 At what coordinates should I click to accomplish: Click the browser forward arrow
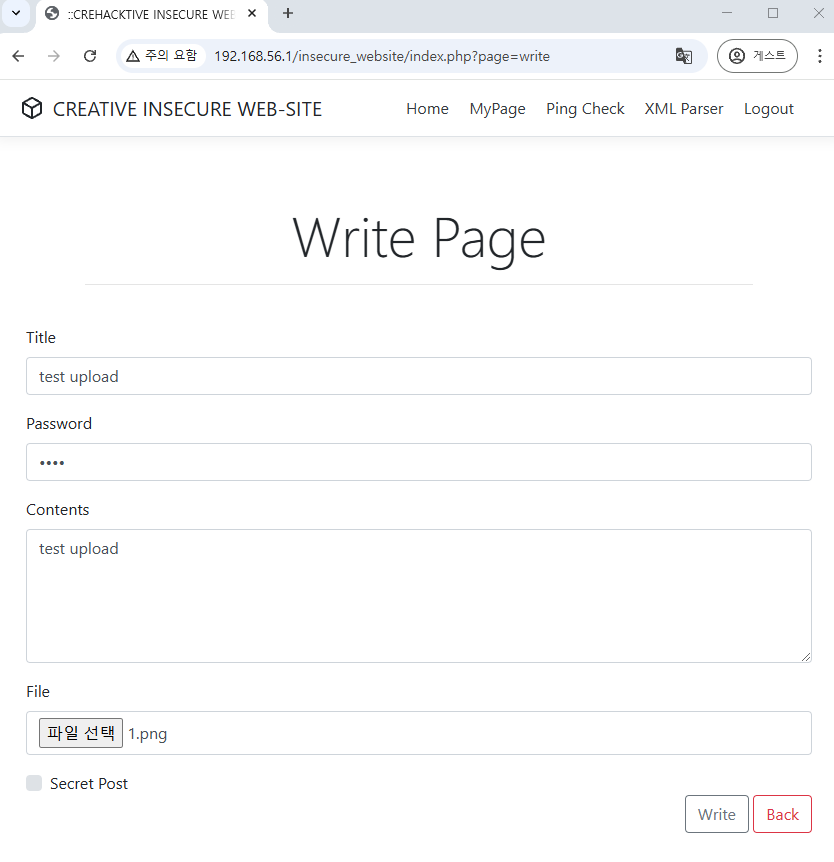click(53, 56)
